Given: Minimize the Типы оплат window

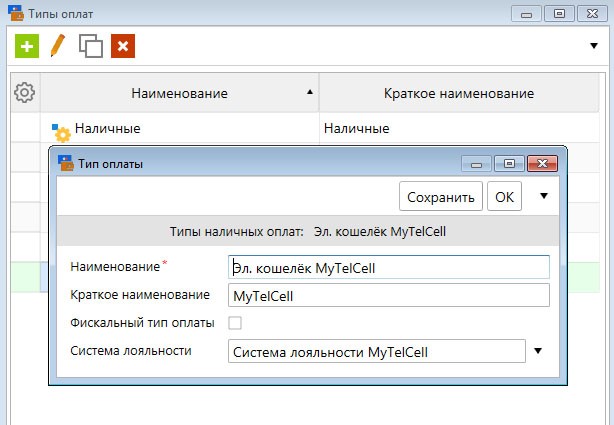Looking at the screenshot, I should (x=526, y=14).
